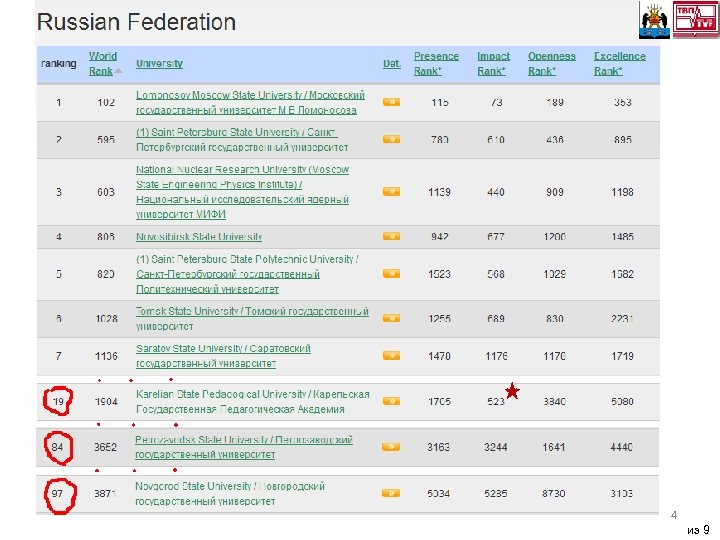Viewport: 720px width, 540px height.
Task: Sort table by World Rank column header
Action: click(103, 63)
